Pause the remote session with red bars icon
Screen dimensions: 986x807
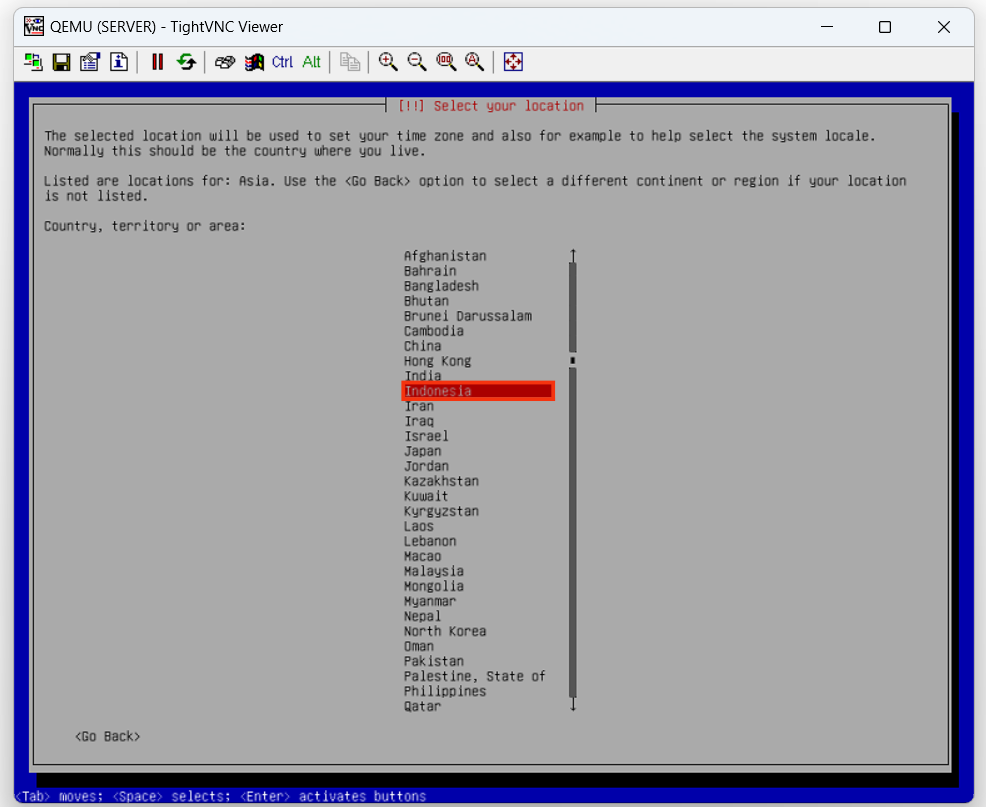(x=157, y=62)
